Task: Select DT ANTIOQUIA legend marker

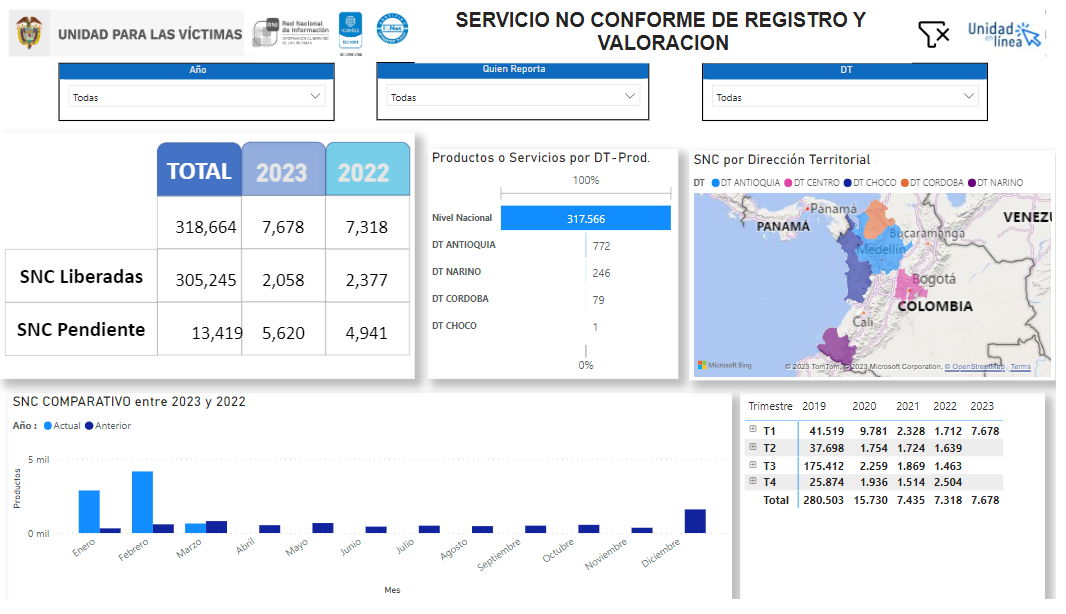Action: click(715, 183)
